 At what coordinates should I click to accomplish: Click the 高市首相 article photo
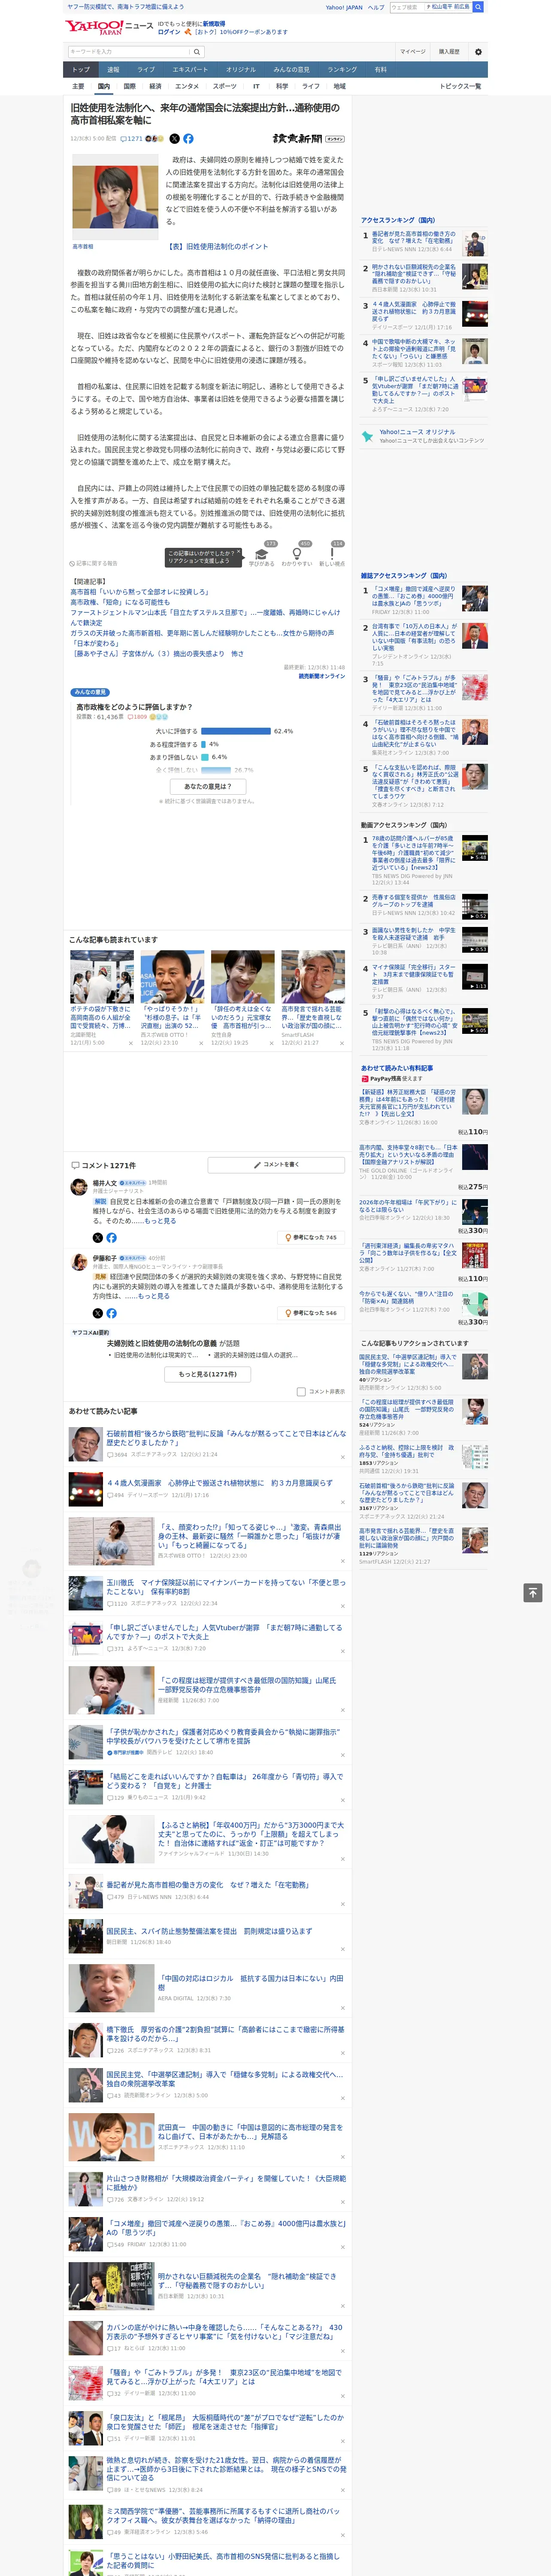tap(115, 198)
